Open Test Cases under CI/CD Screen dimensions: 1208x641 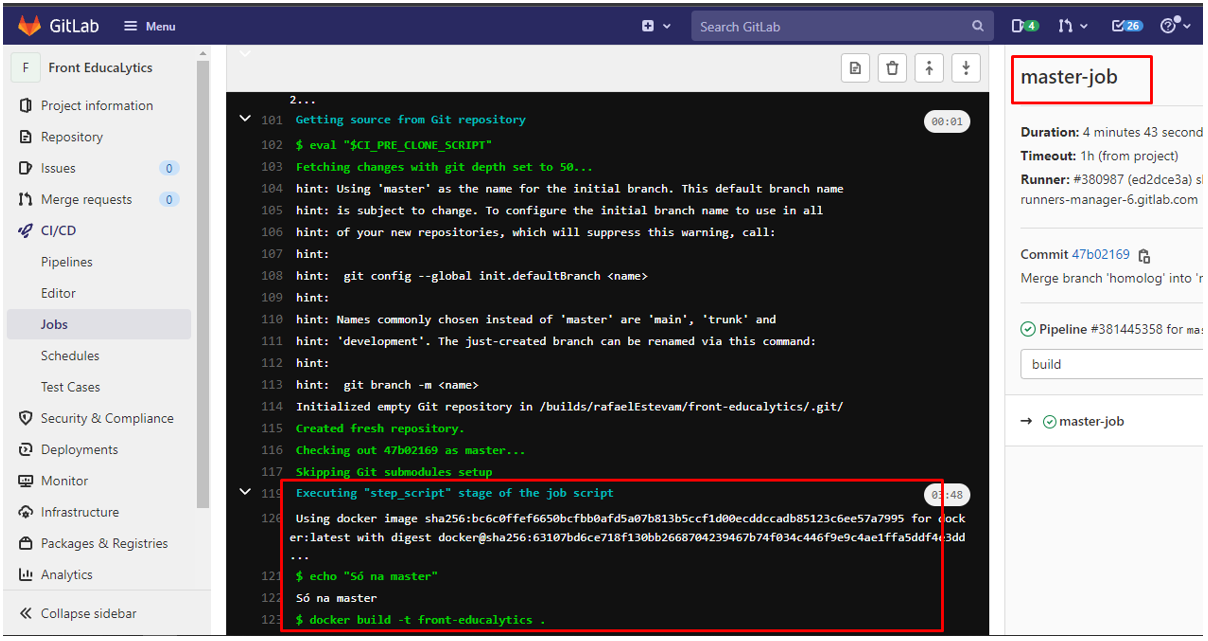(70, 387)
